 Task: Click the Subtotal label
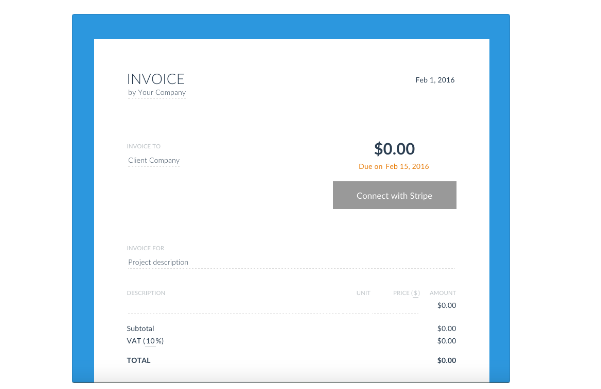[140, 329]
